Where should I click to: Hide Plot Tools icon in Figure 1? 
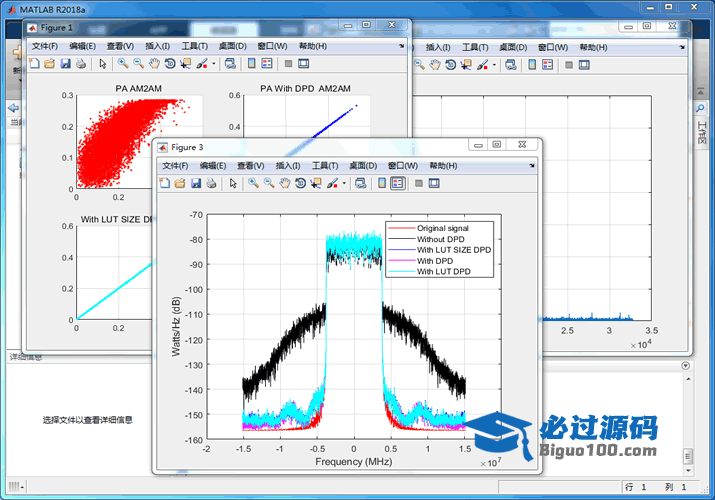(x=288, y=63)
